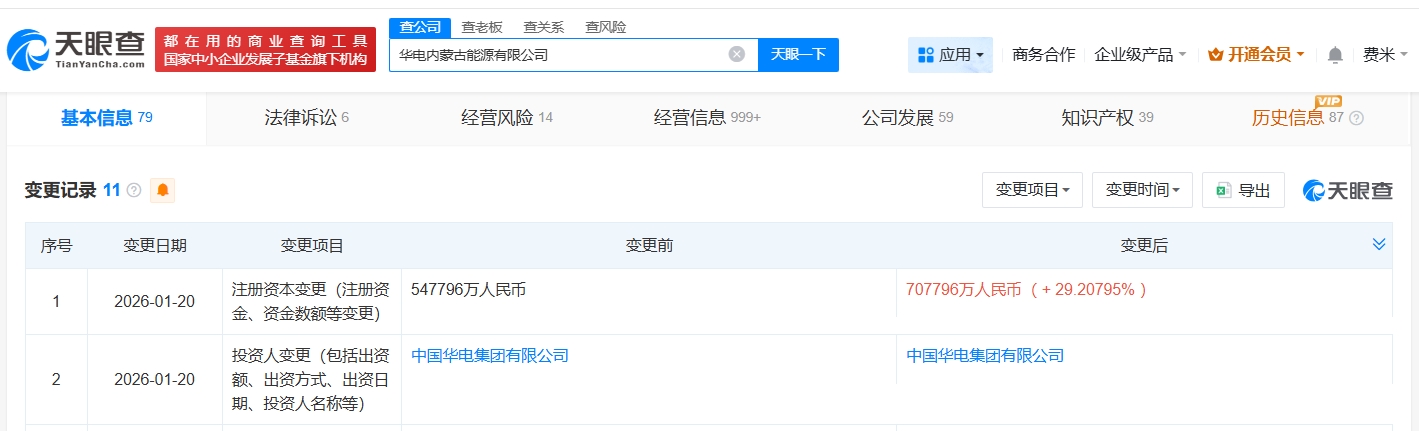The width and height of the screenshot is (1419, 431).
Task: Click the TianYanCha logo at top left
Action: pyautogui.click(x=76, y=48)
